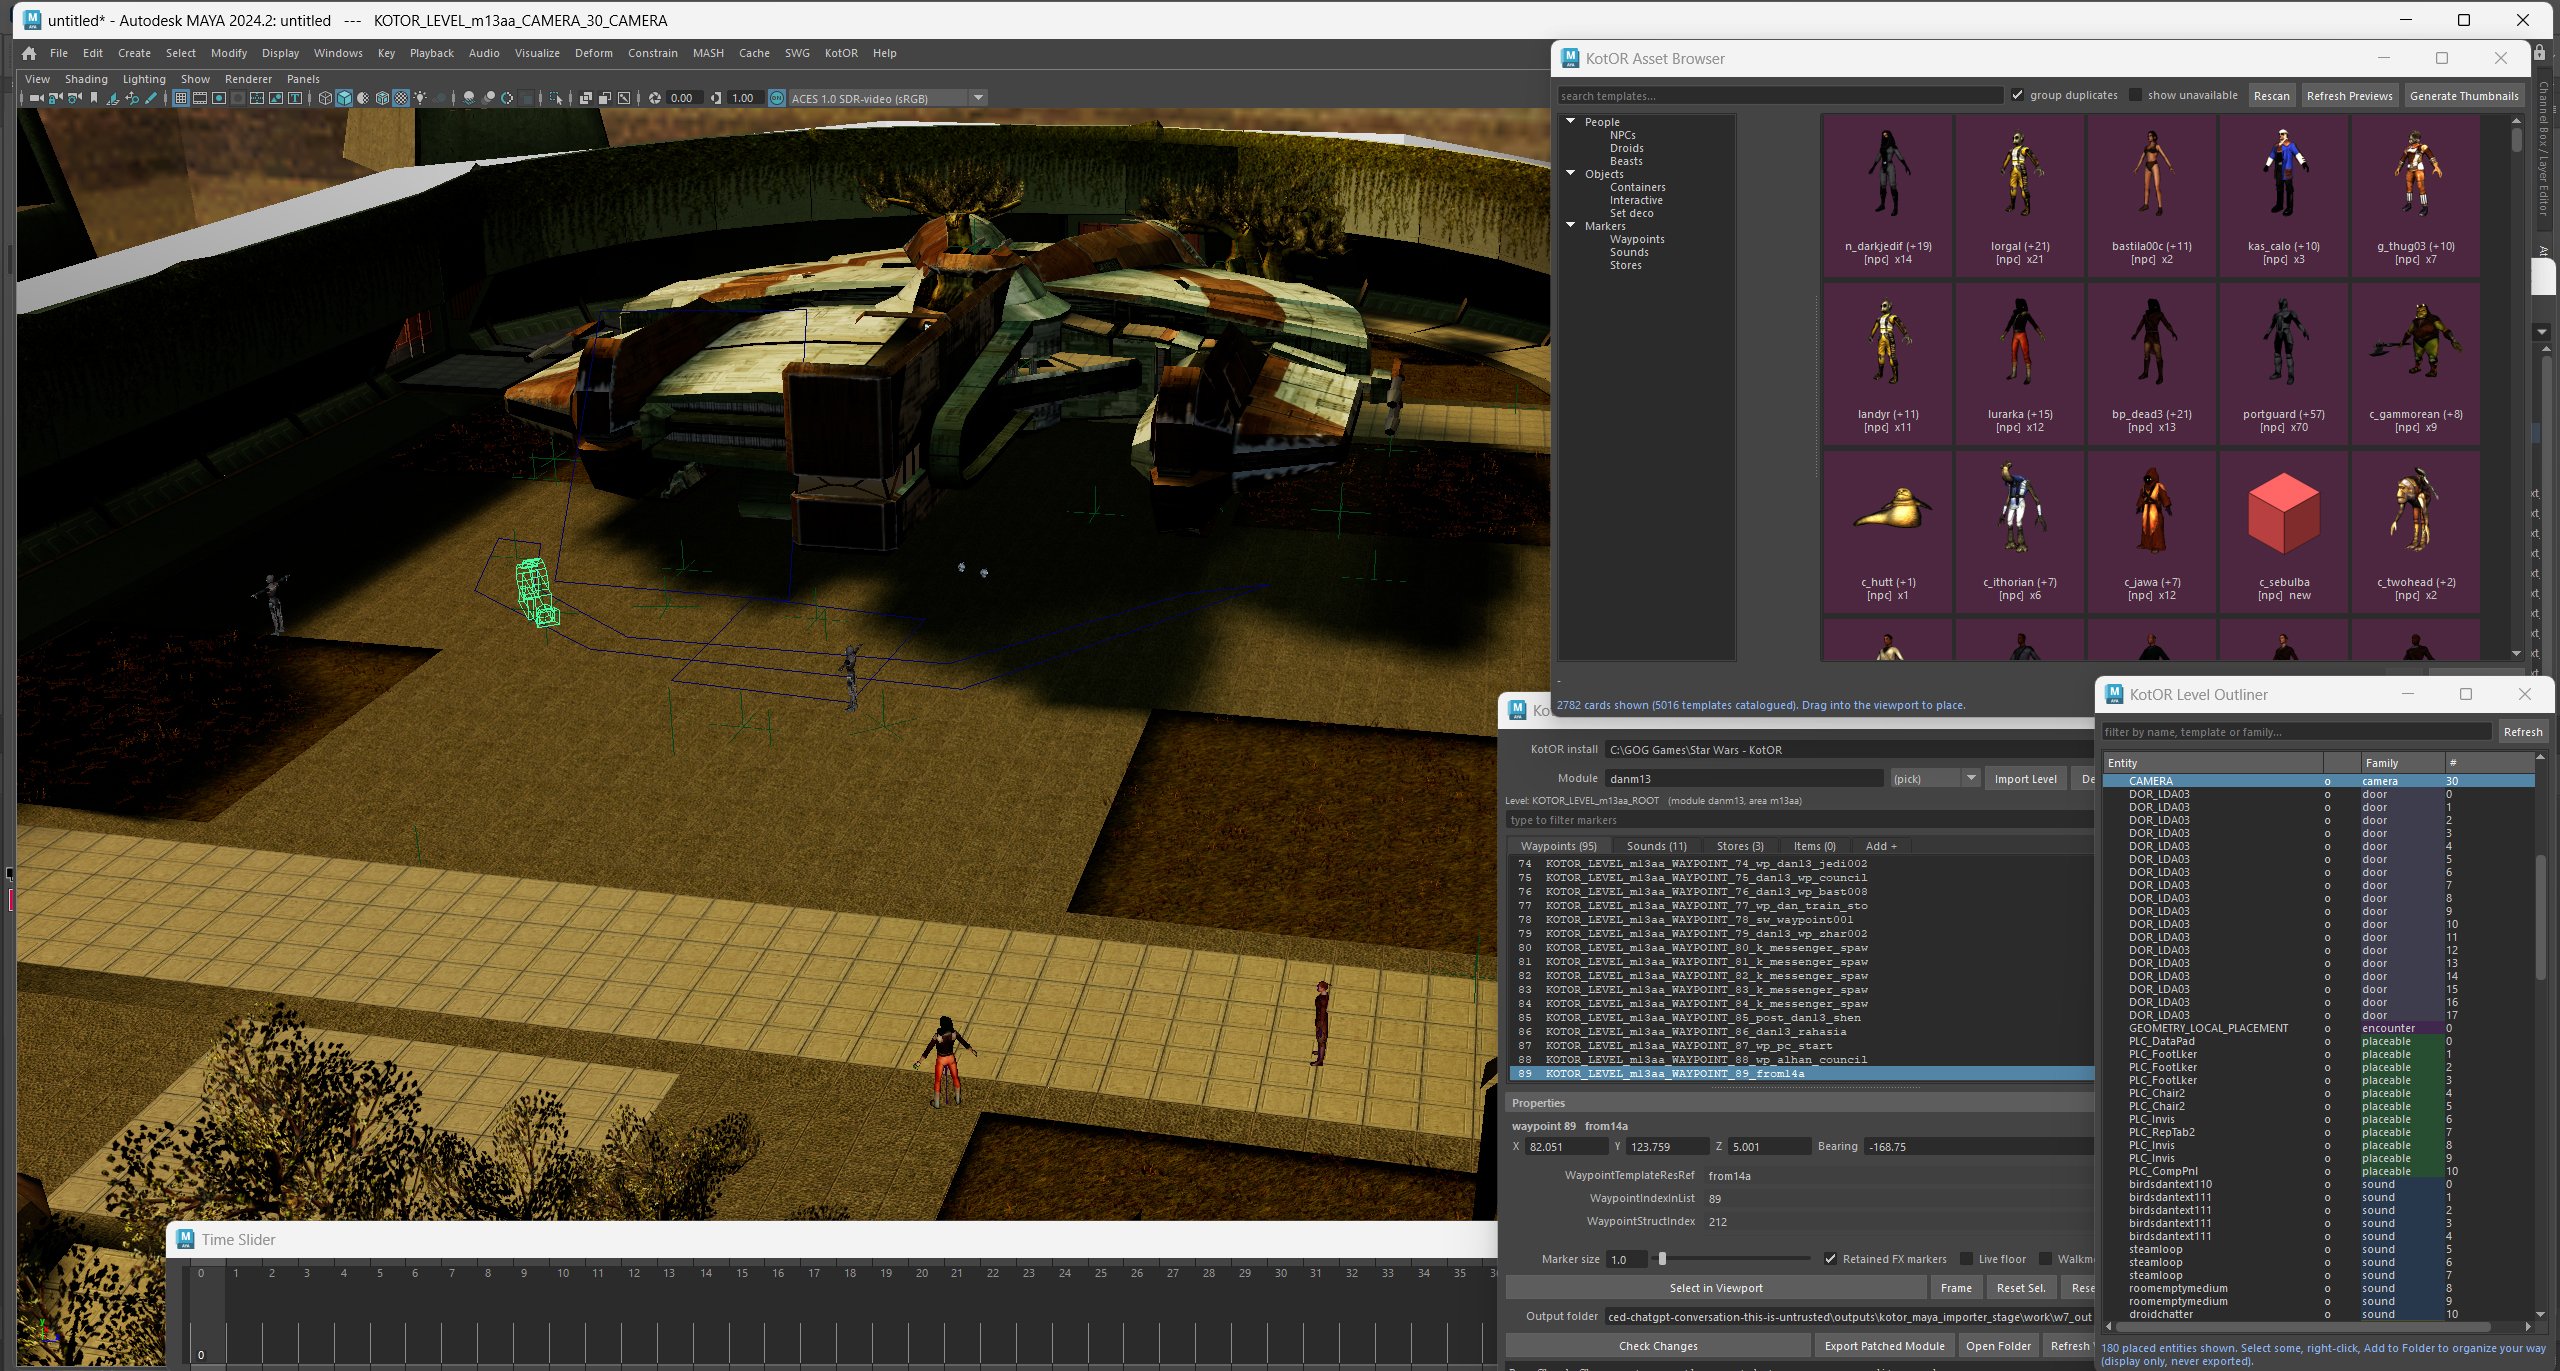Click the Refresh Previews button

2349,96
